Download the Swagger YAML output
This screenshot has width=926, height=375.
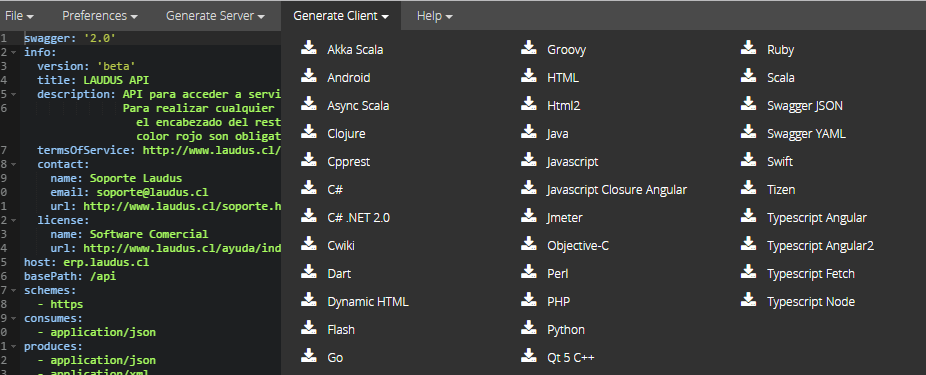(806, 134)
